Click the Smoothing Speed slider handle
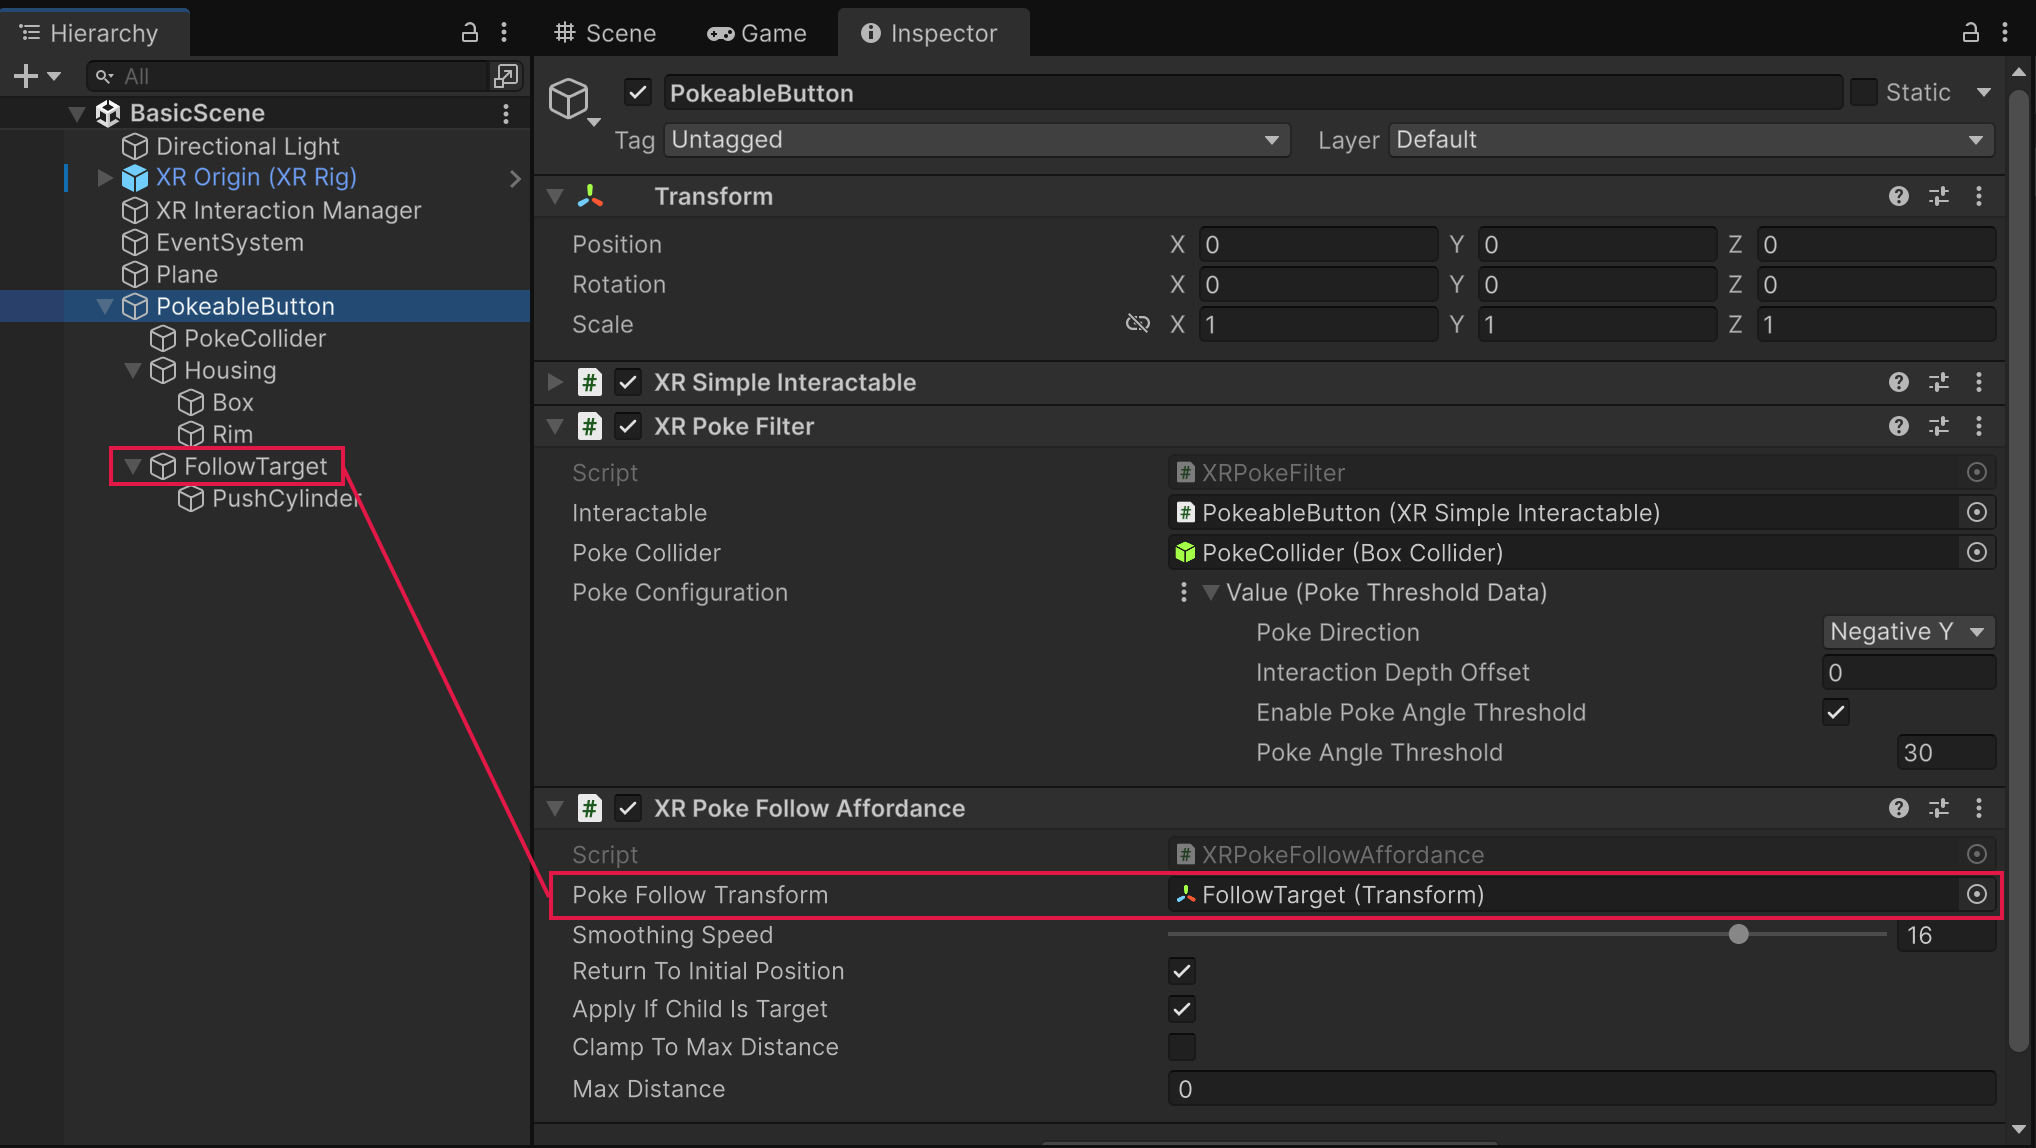 pyautogui.click(x=1739, y=934)
